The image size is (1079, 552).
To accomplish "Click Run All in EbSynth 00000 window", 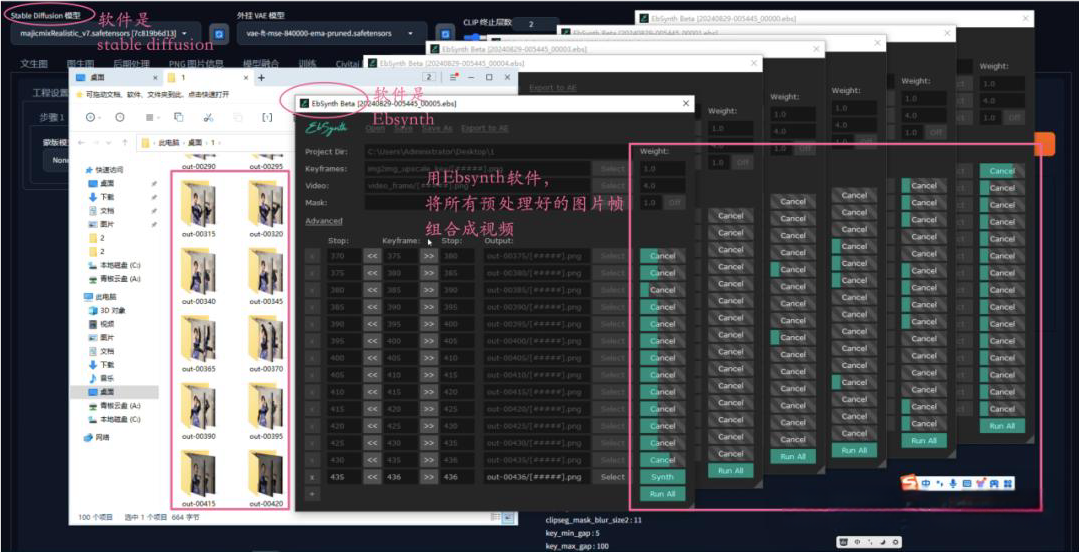I will [x=1002, y=426].
